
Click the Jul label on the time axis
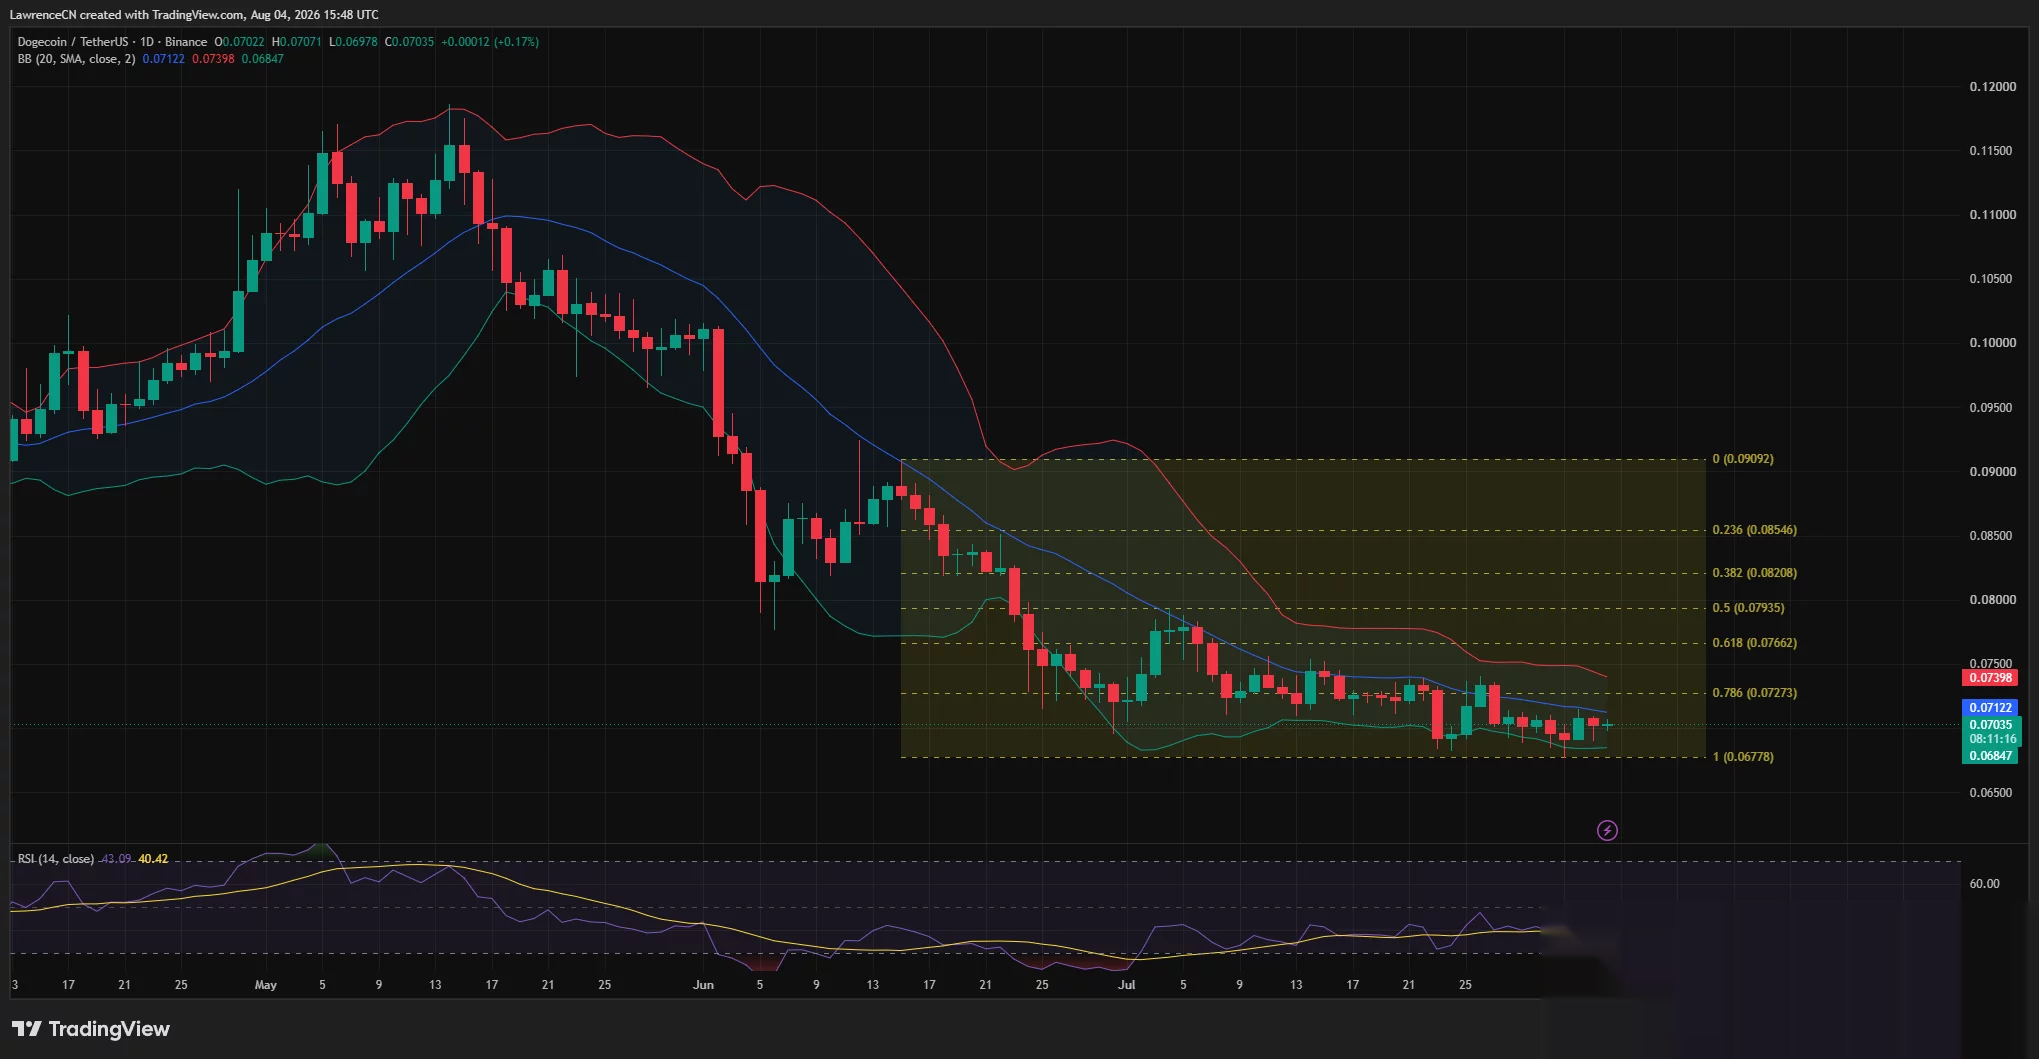pos(1127,985)
